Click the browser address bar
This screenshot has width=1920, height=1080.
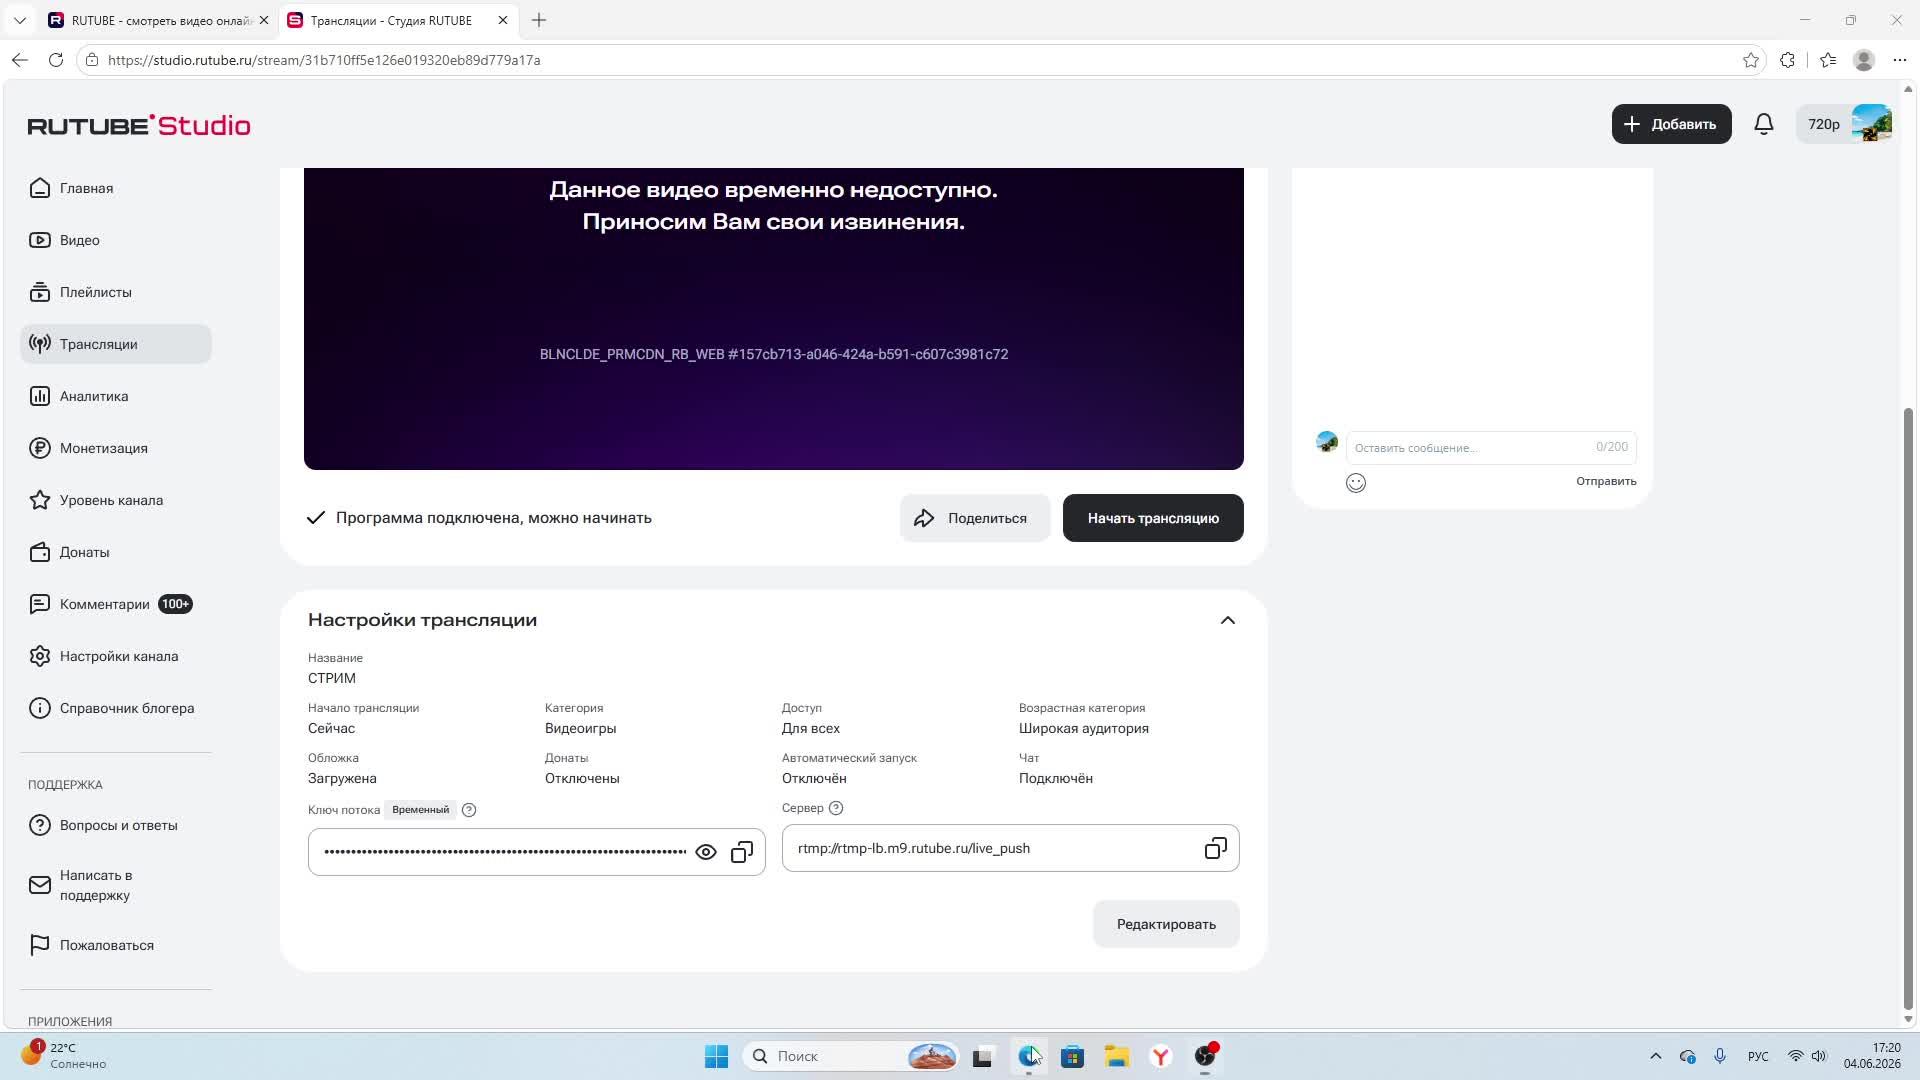coord(920,60)
